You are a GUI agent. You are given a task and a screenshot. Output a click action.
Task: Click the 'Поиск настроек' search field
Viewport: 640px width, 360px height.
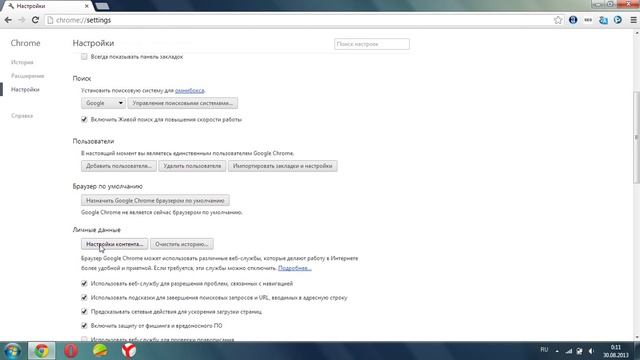click(x=372, y=44)
